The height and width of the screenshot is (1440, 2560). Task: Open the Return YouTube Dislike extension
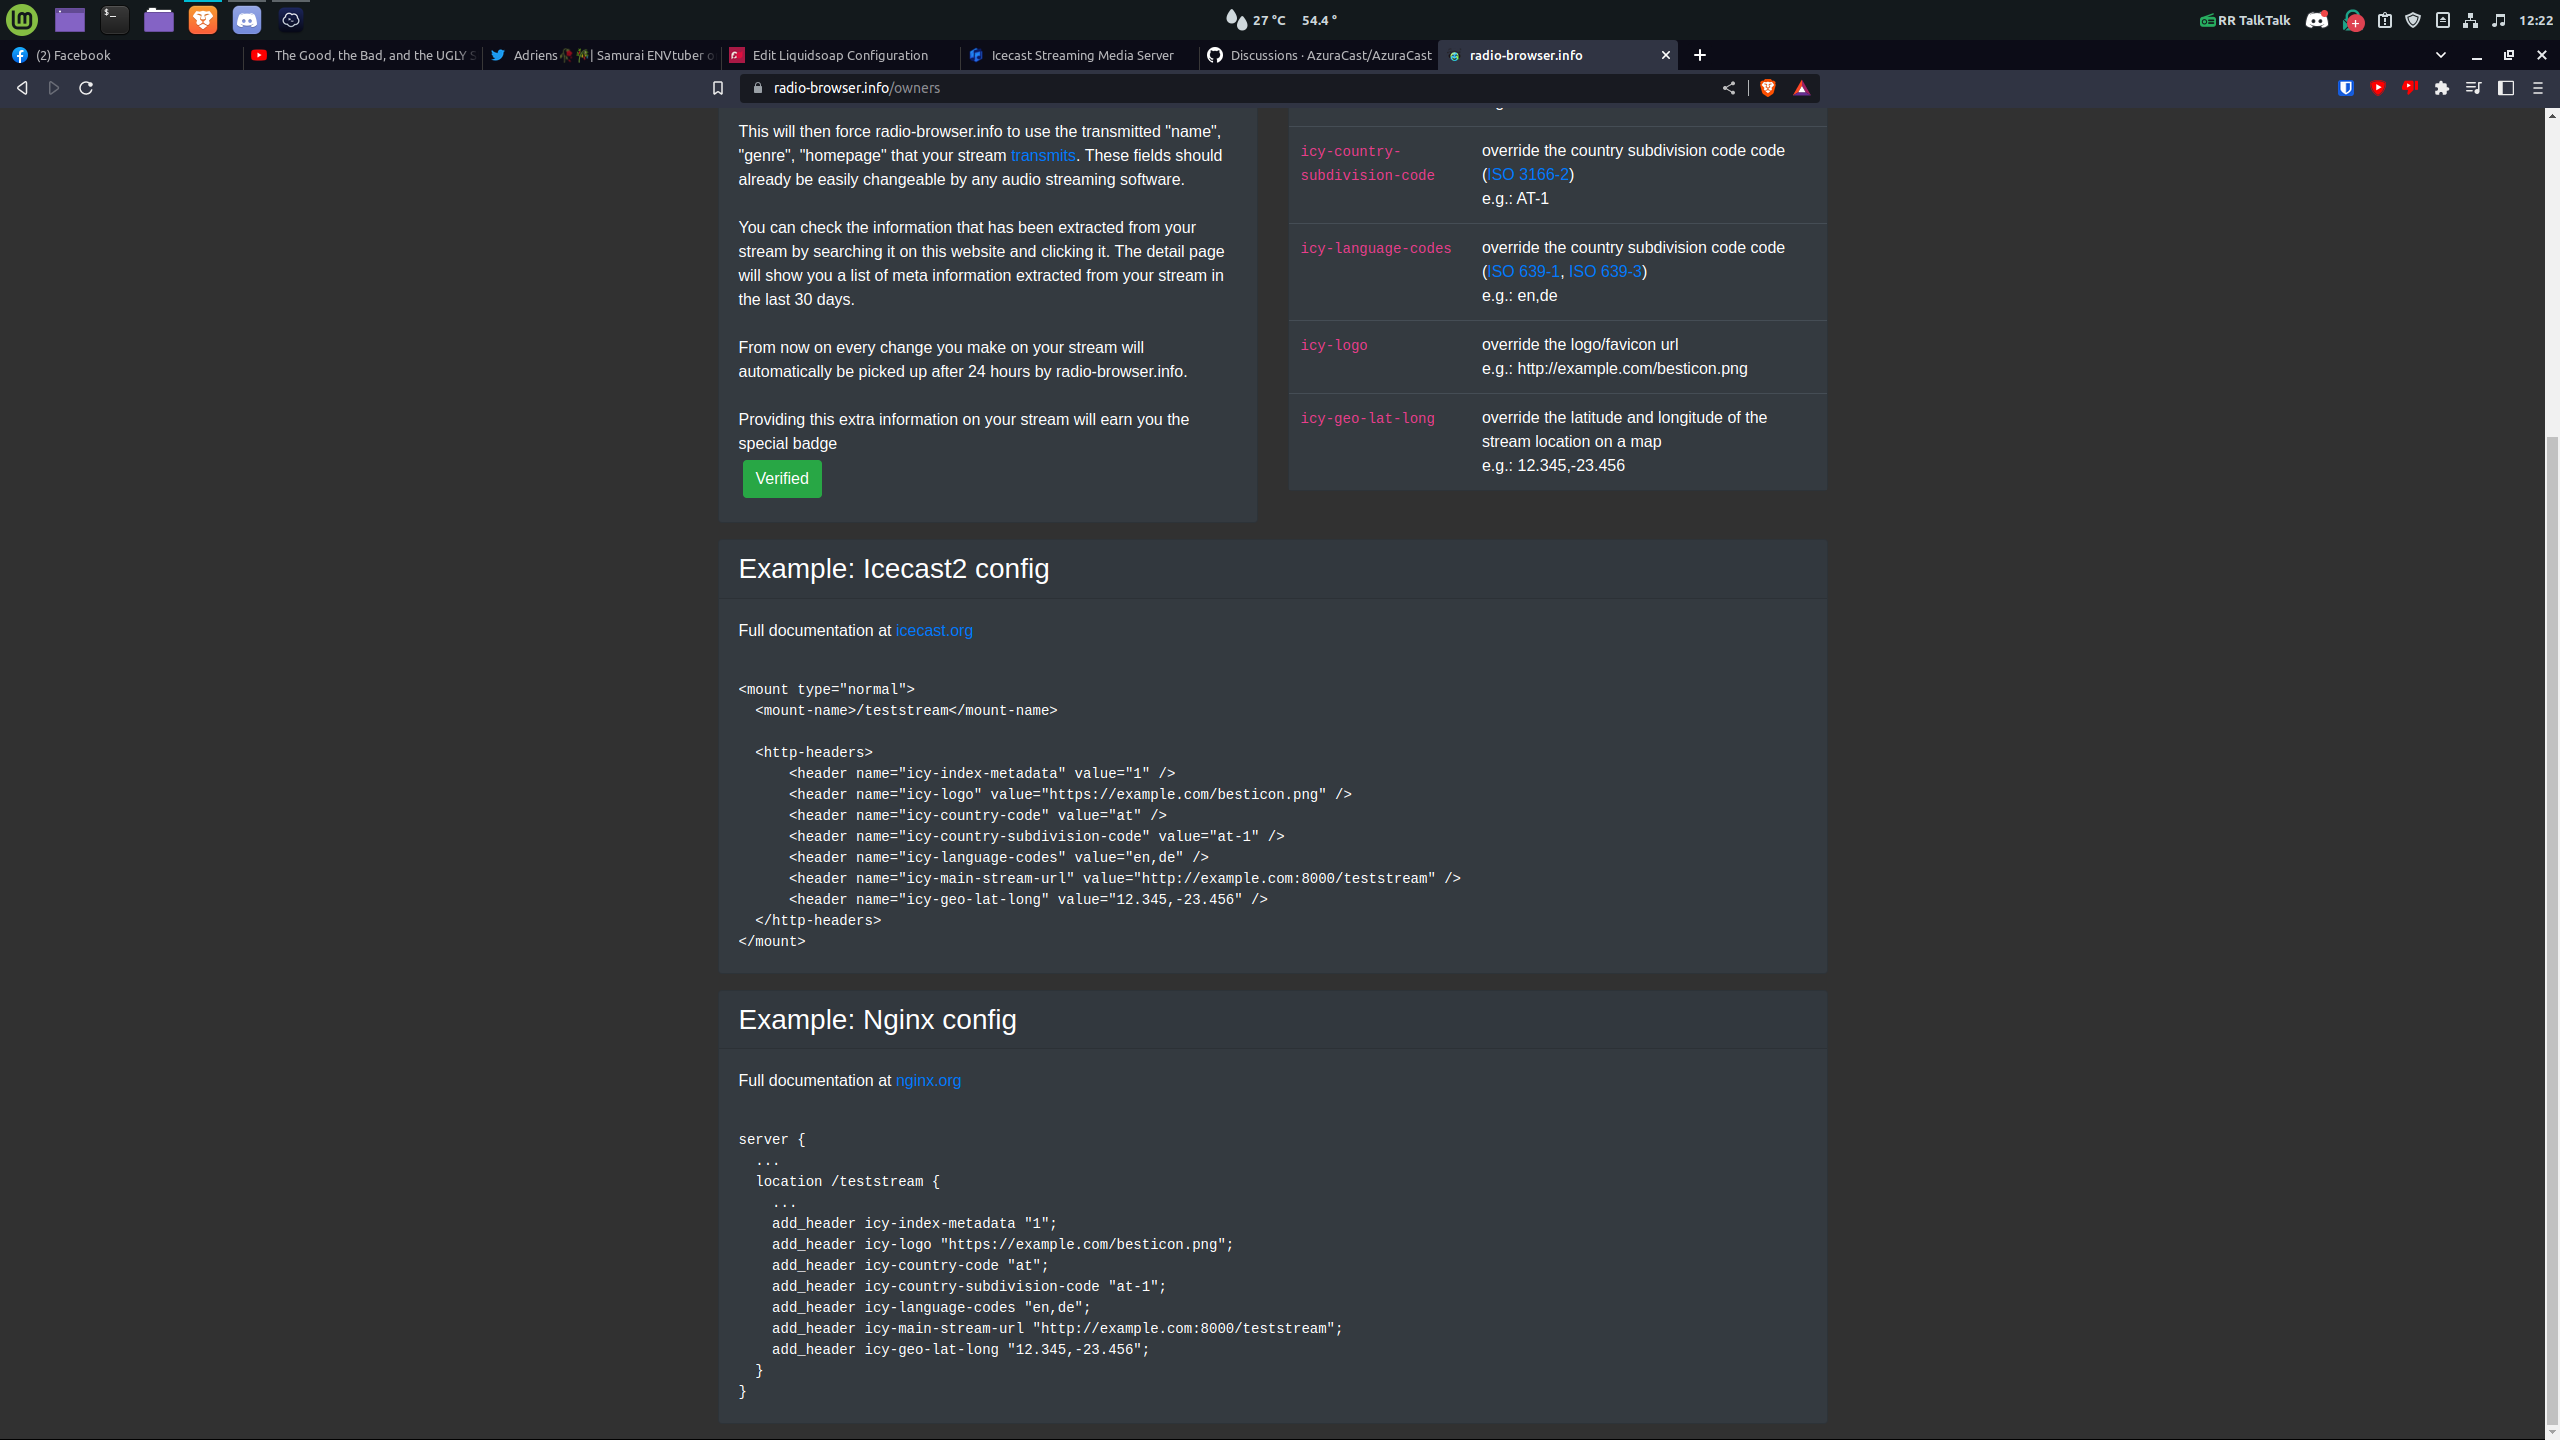click(2409, 88)
